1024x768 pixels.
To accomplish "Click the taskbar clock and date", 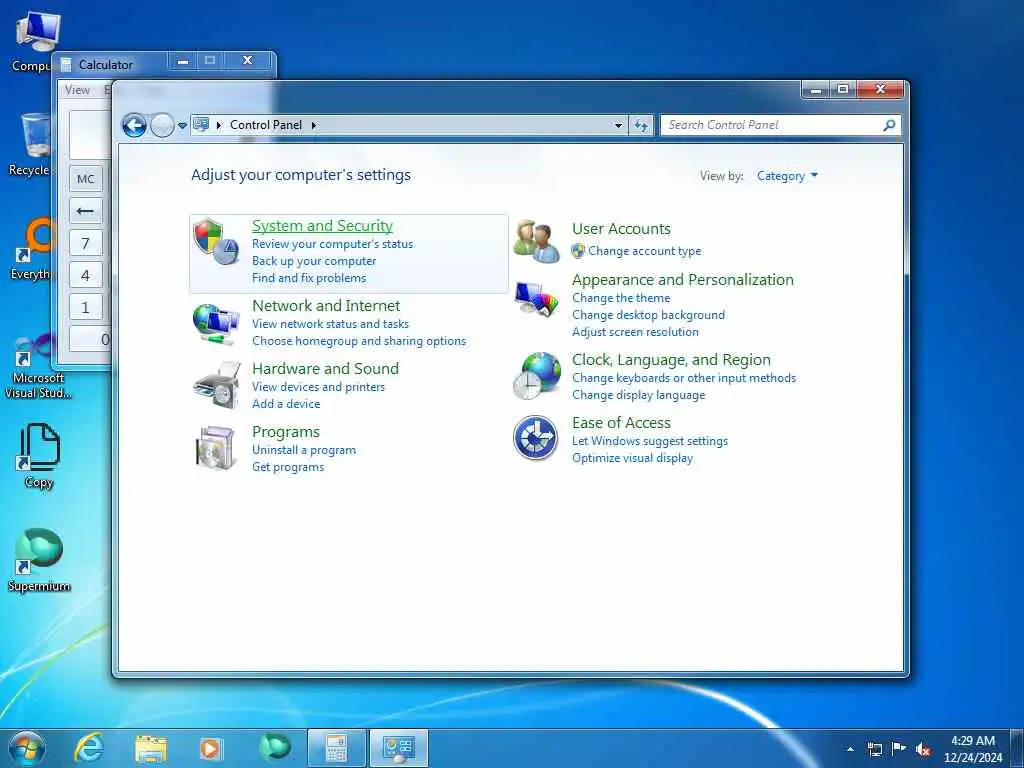I will pyautogui.click(x=972, y=749).
